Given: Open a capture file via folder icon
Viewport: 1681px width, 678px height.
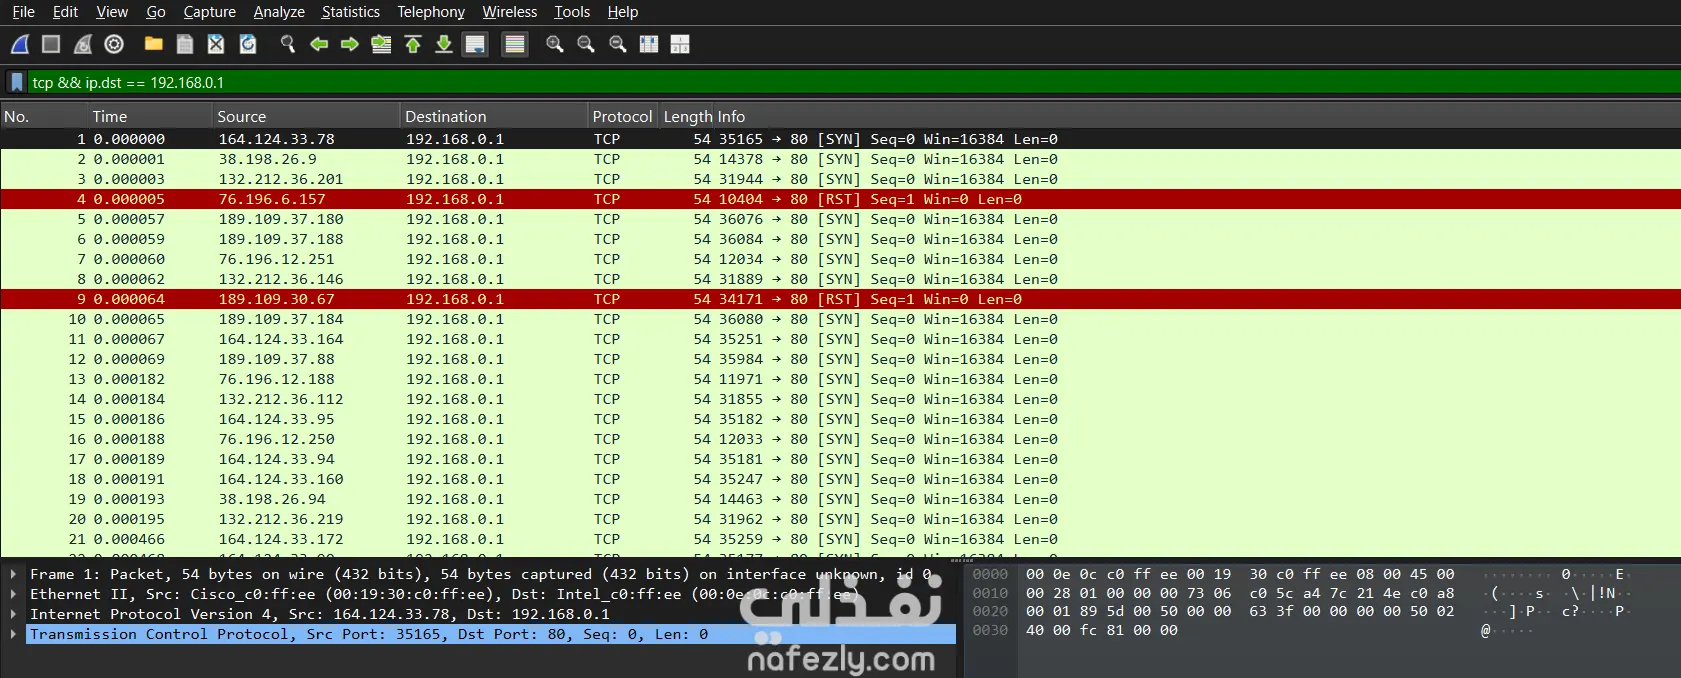Looking at the screenshot, I should click(x=153, y=44).
